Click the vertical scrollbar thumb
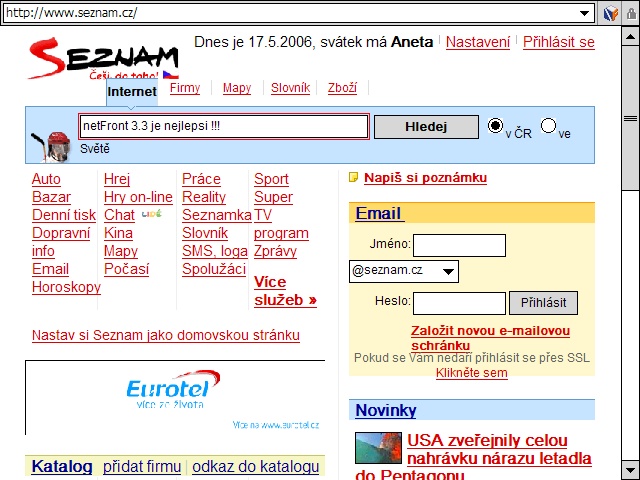This screenshot has height=480, width=640. click(x=630, y=118)
